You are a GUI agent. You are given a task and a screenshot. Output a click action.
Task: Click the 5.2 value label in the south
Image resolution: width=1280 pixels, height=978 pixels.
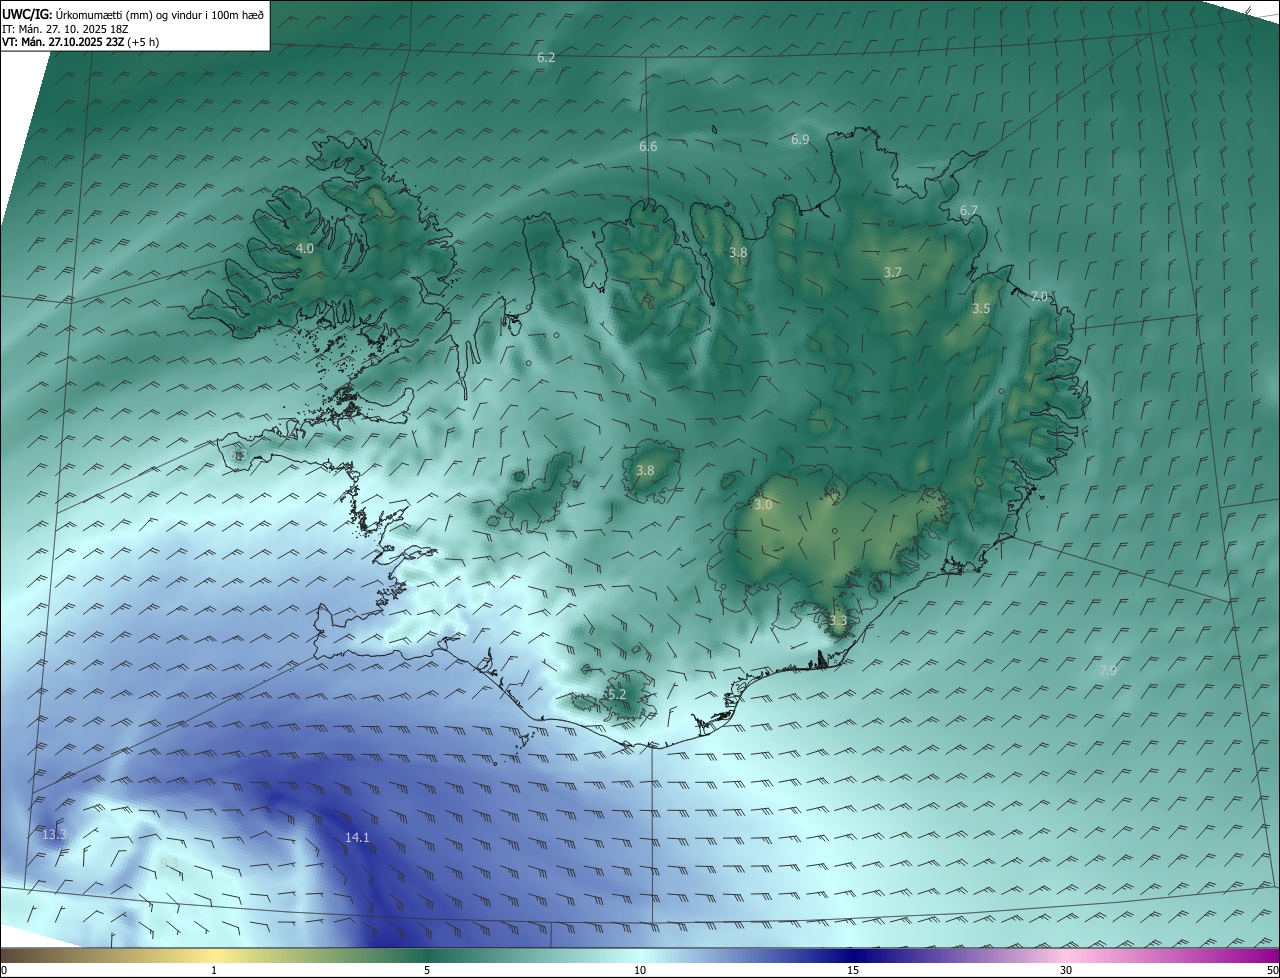coord(616,694)
